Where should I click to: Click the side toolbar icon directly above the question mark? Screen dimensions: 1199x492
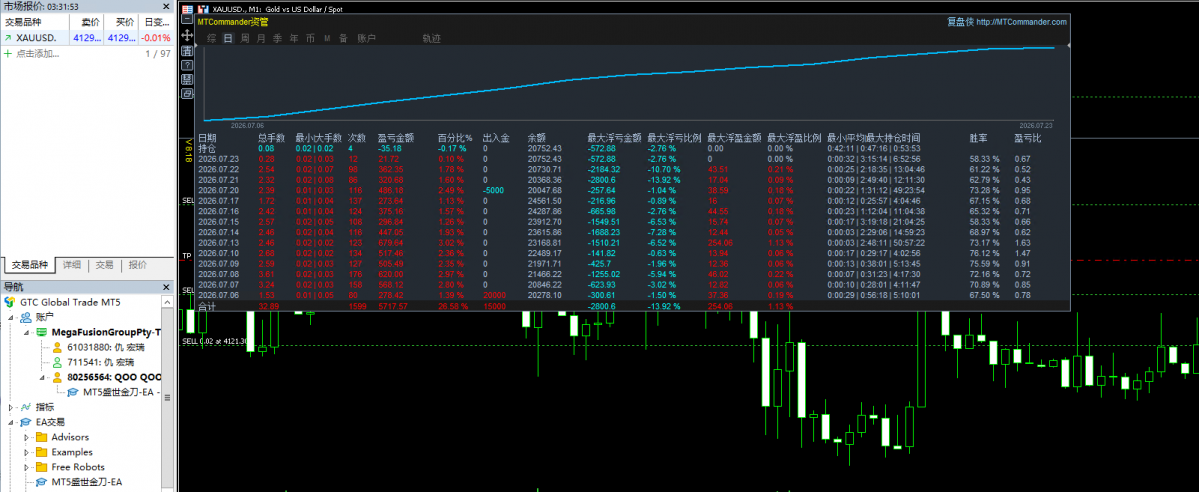187,51
